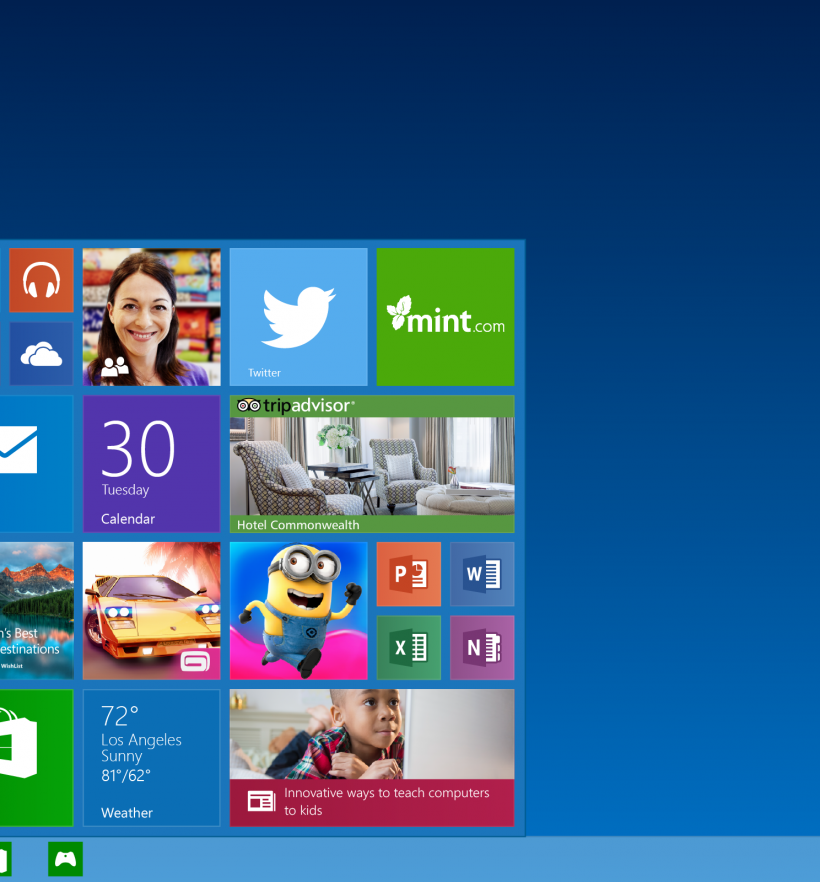Open the Music headphones tile
This screenshot has width=820, height=882.
(41, 280)
